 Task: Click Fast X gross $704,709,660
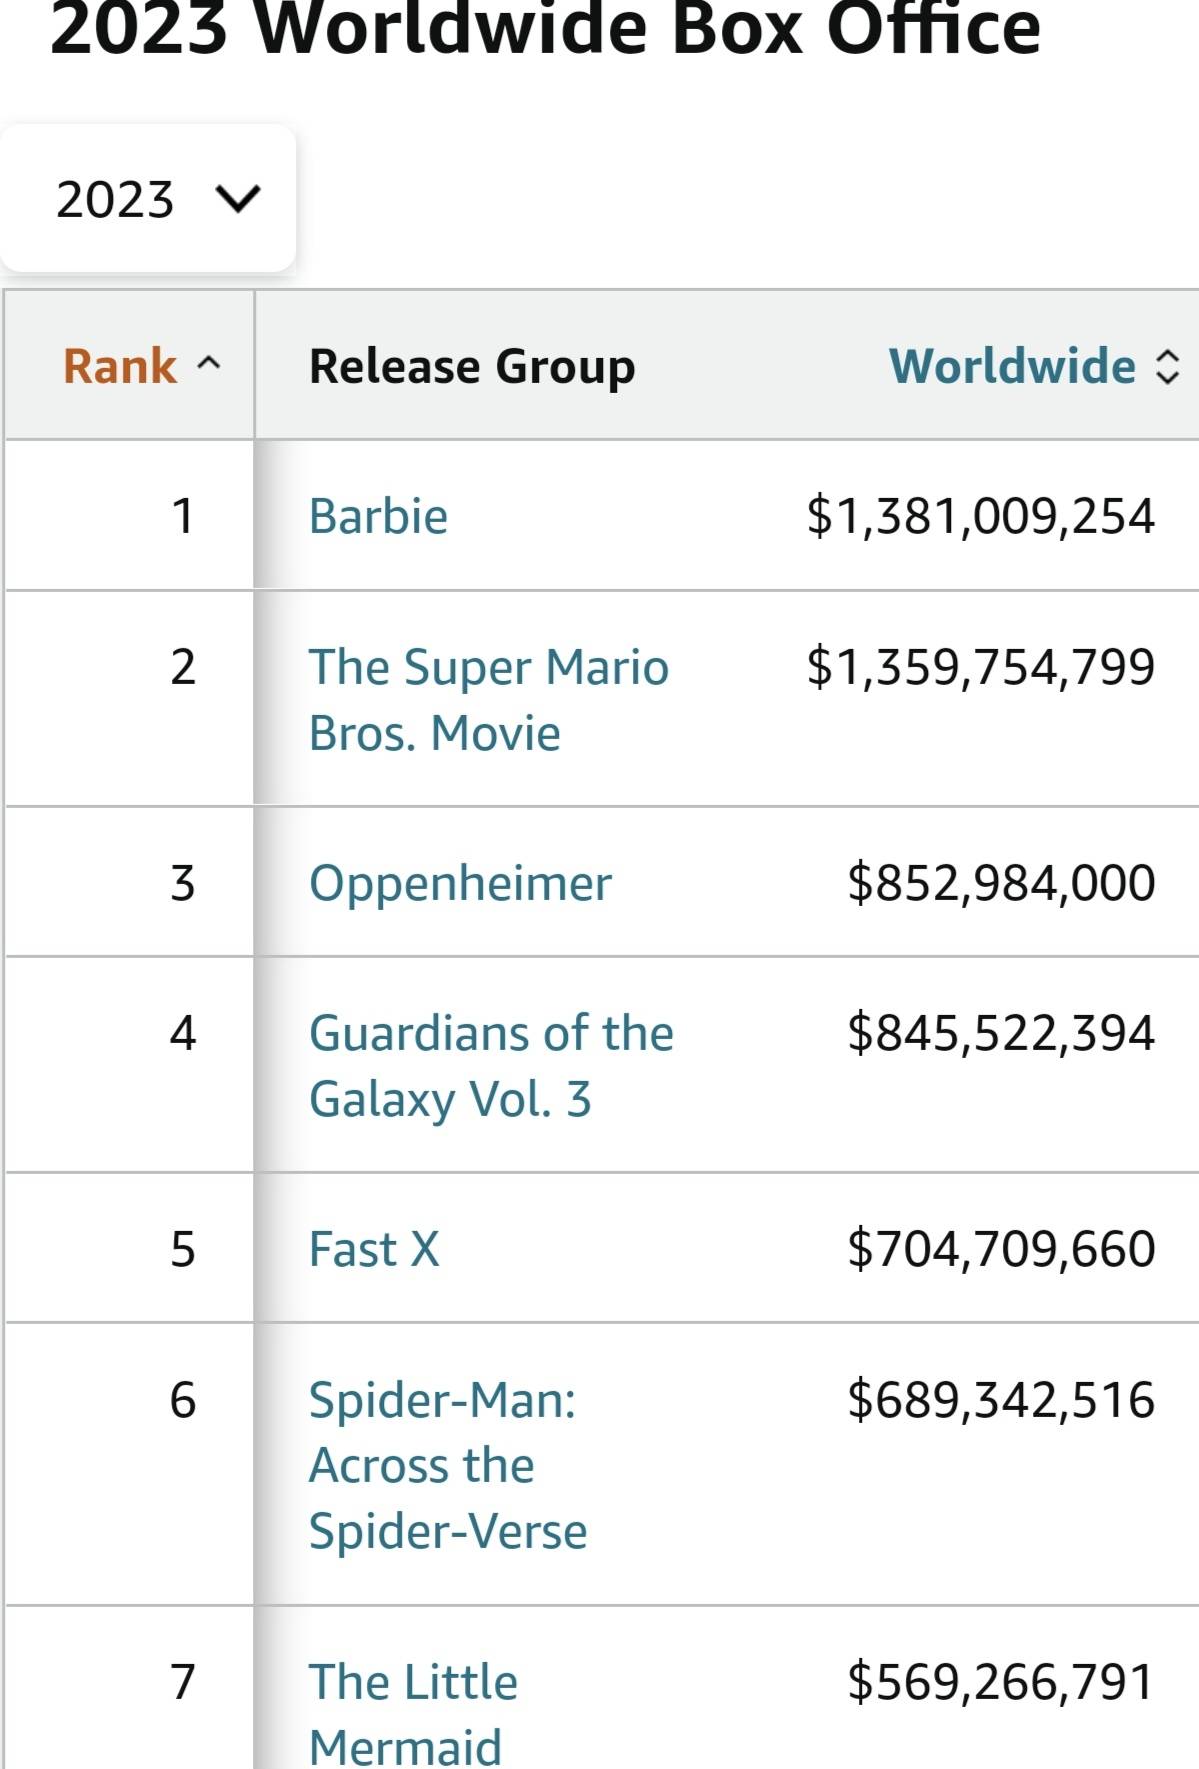click(1001, 1249)
